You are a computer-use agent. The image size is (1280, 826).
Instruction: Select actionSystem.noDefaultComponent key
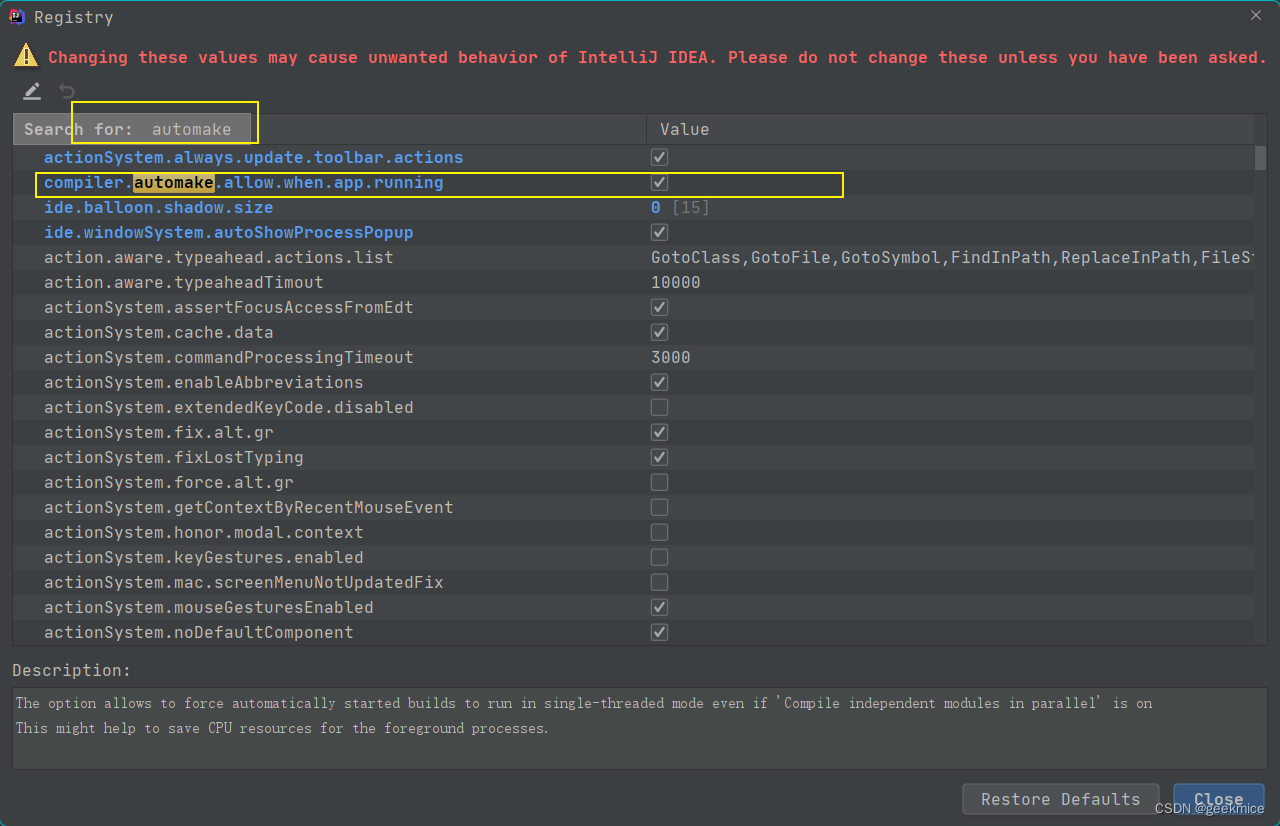(198, 632)
